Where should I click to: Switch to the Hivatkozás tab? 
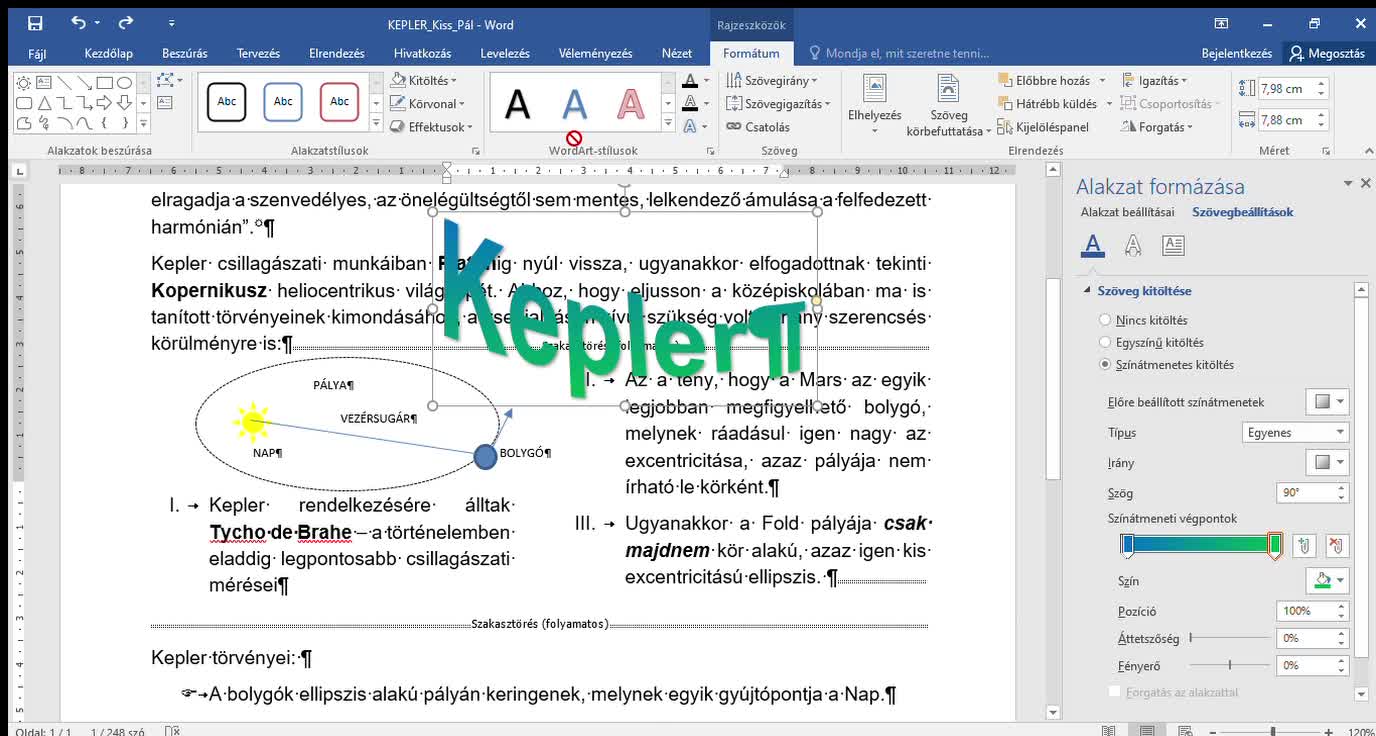422,53
